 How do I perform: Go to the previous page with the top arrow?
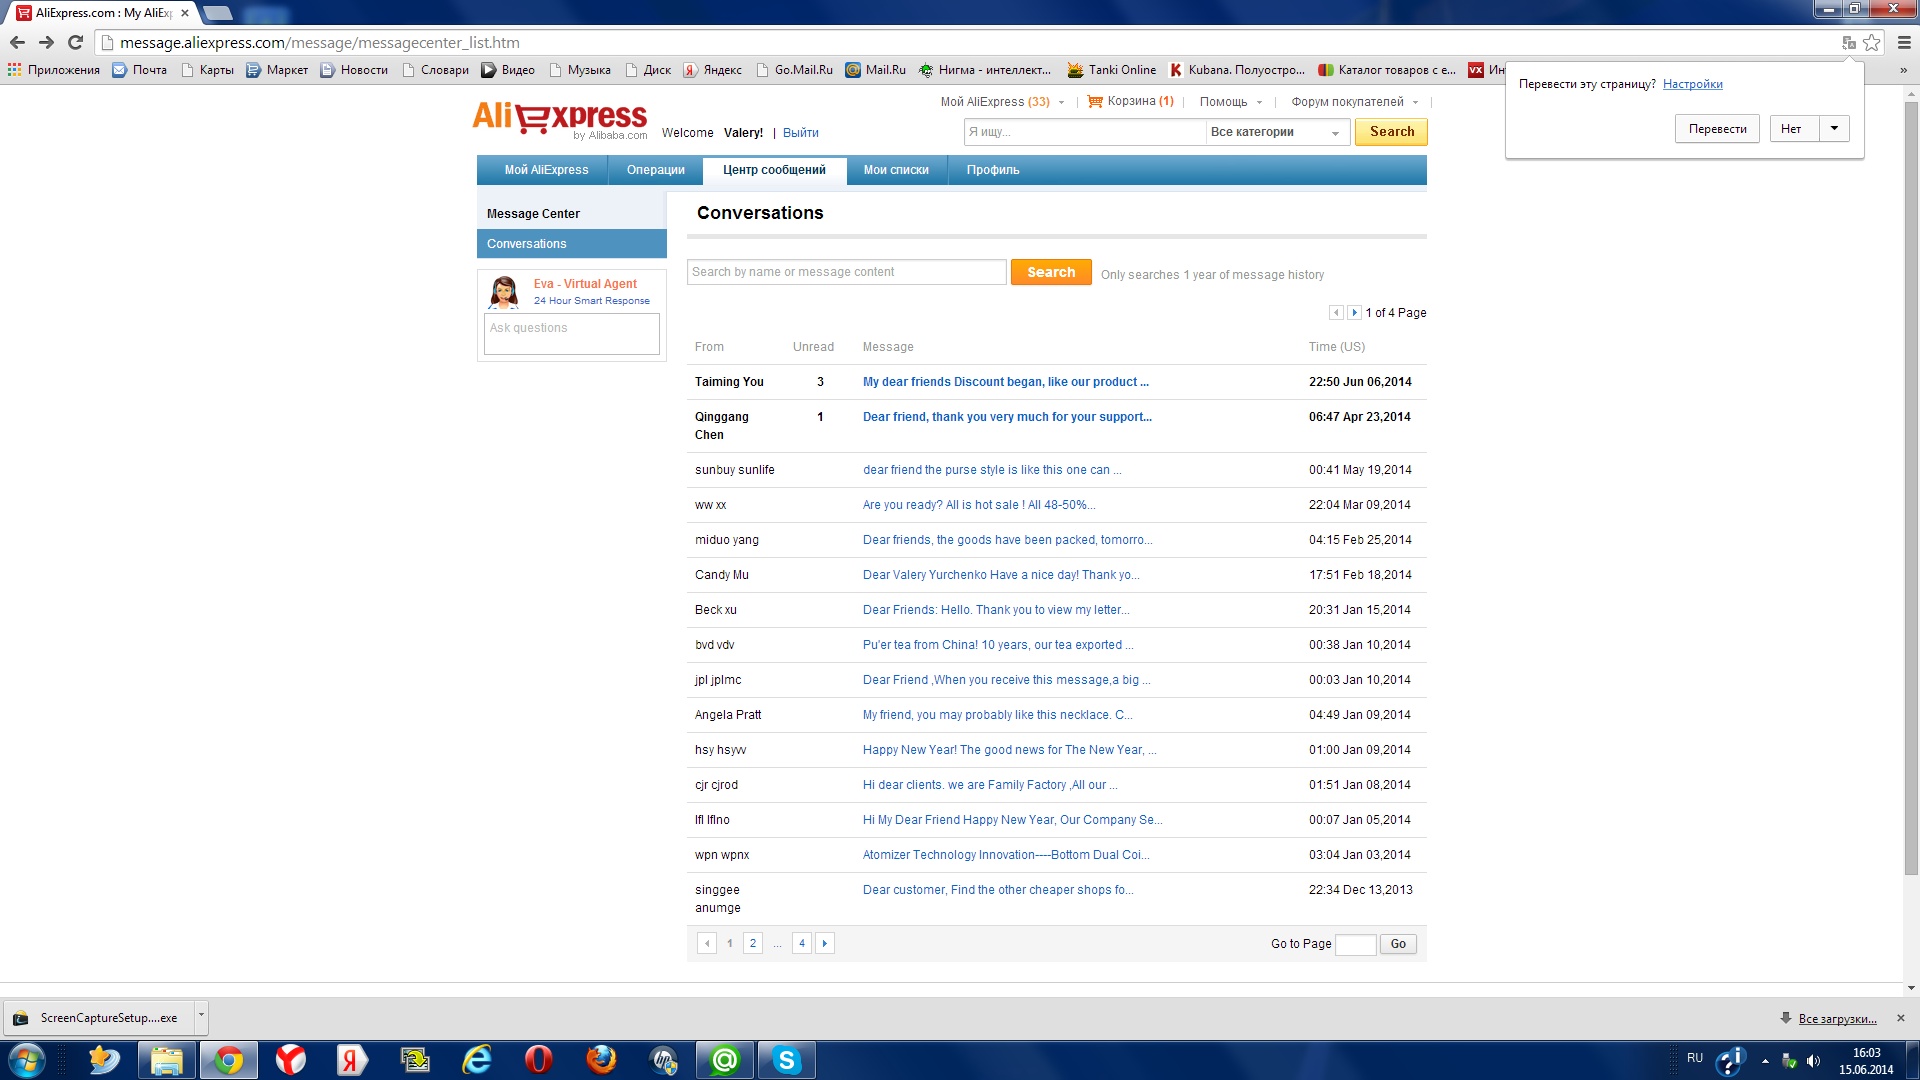1336,313
